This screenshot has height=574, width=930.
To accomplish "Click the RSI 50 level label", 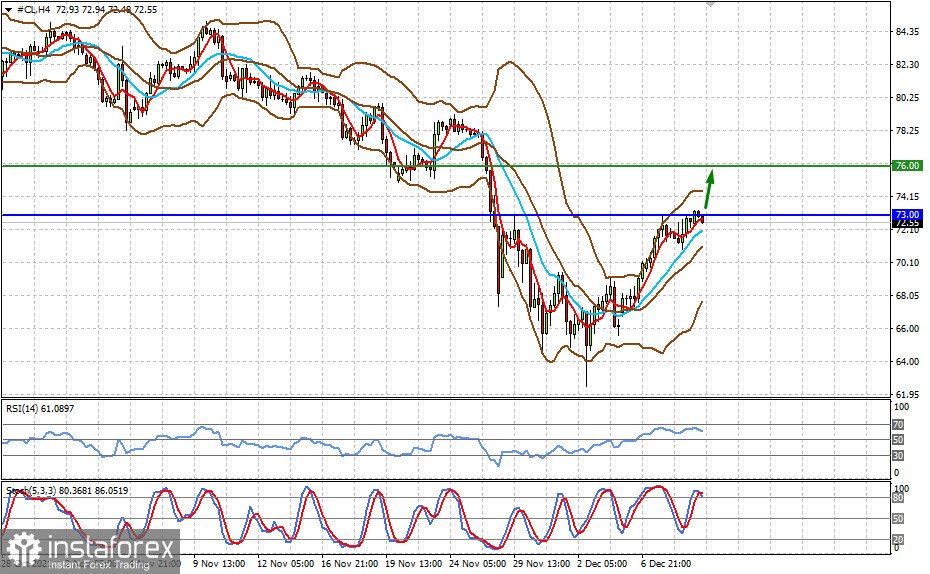I will click(x=898, y=440).
